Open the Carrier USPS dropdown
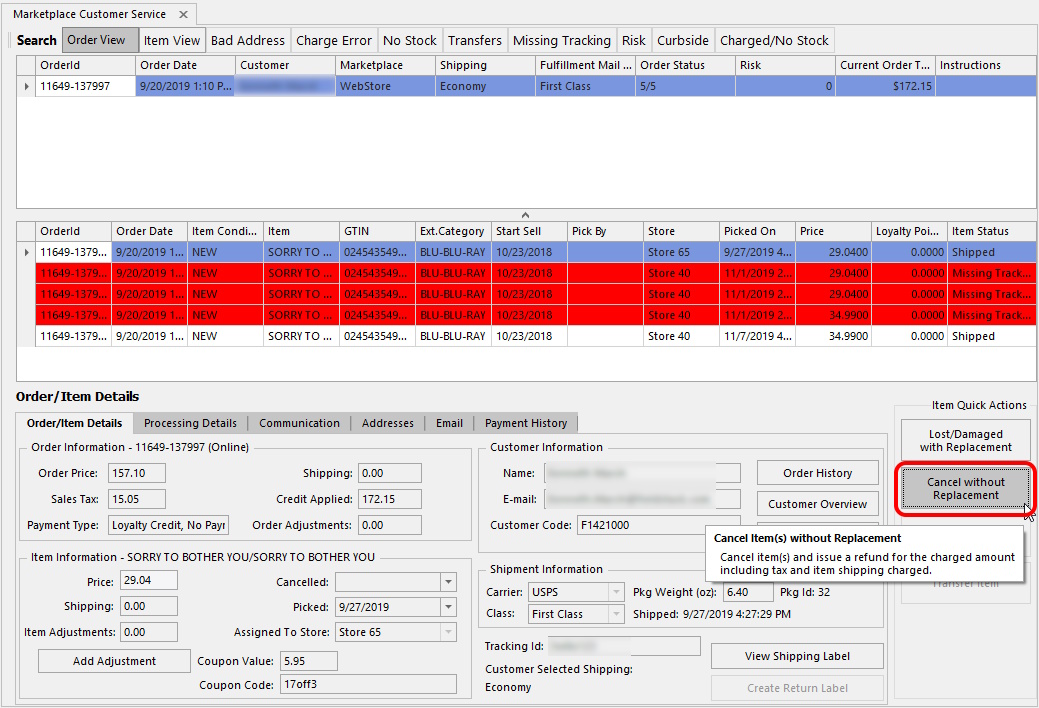1039x708 pixels. click(x=616, y=592)
